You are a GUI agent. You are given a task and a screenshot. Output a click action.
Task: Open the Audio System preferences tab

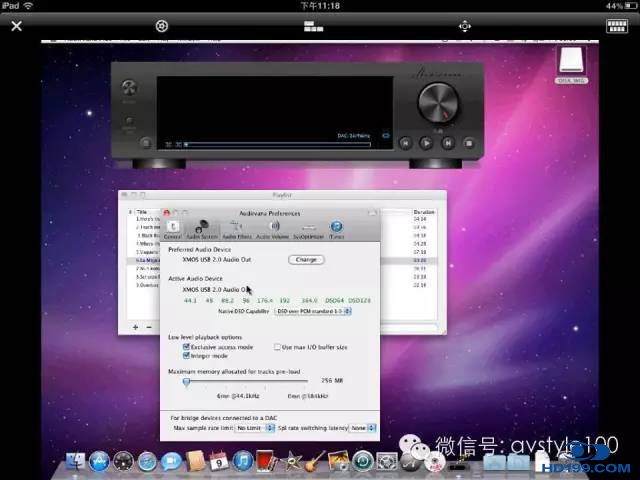tap(202, 230)
